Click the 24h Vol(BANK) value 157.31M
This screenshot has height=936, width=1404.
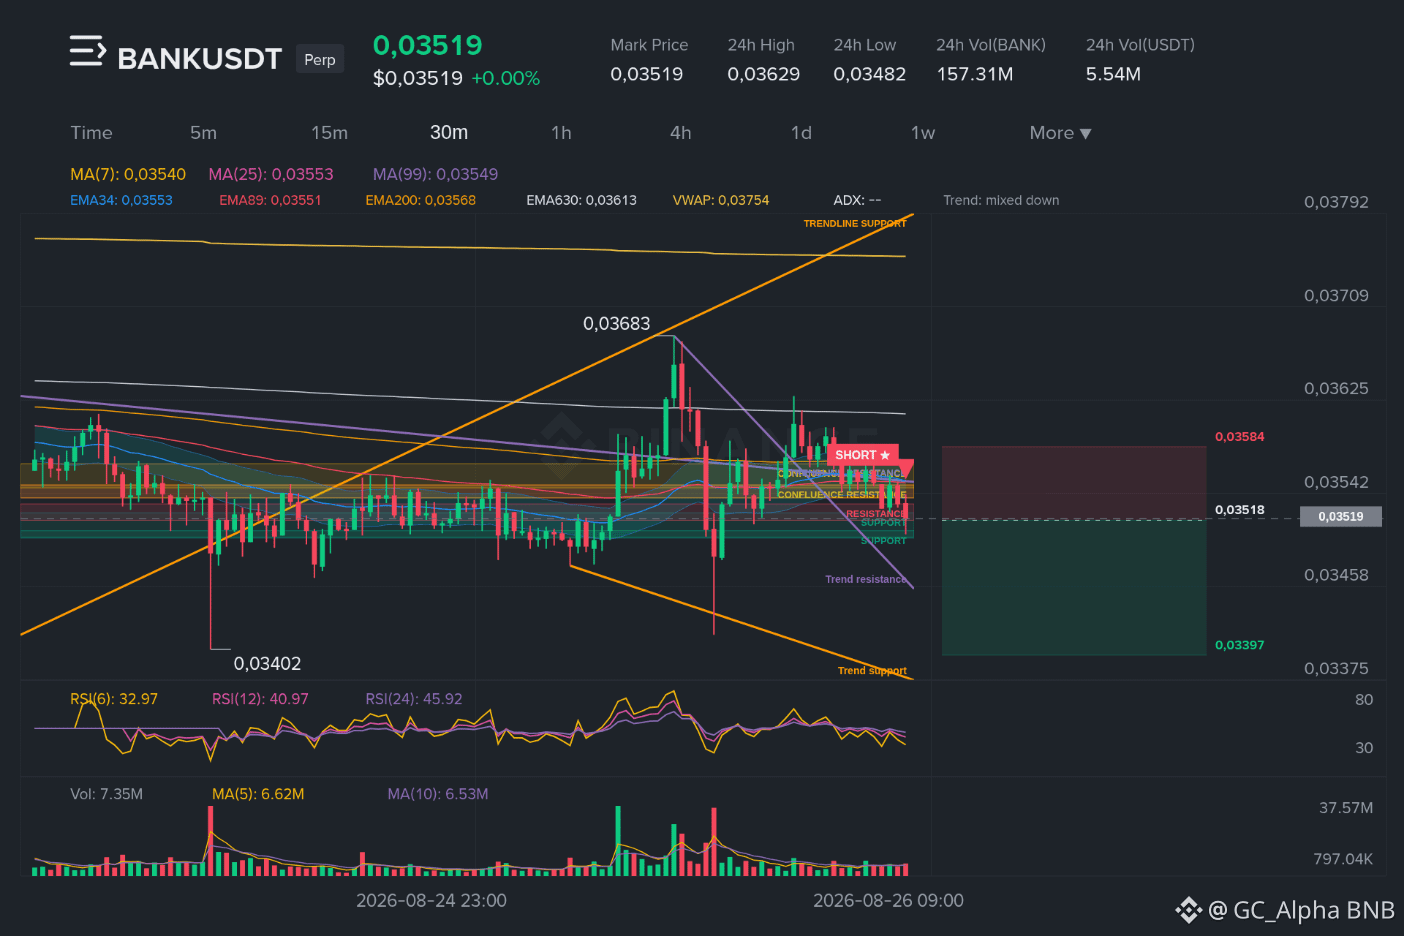point(974,74)
